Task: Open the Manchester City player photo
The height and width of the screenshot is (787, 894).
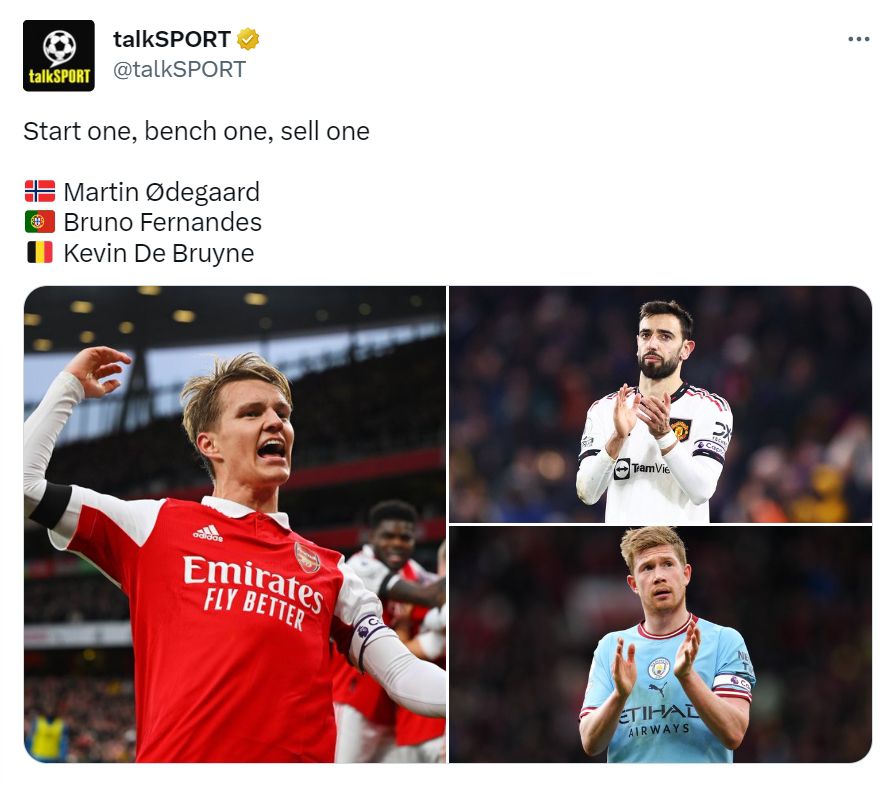Action: [x=661, y=644]
